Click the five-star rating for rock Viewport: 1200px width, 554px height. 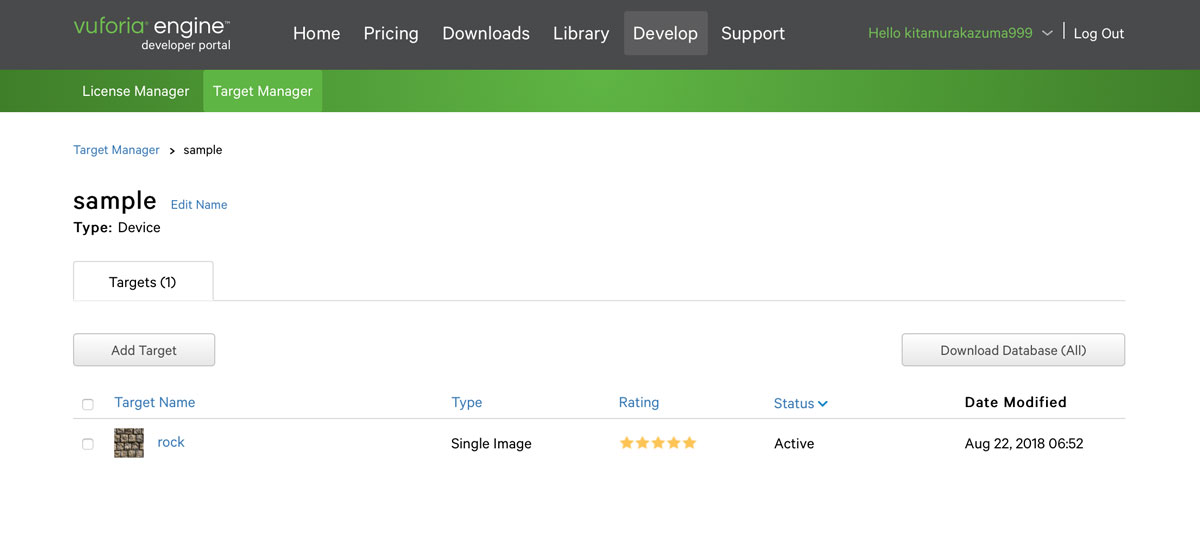[657, 443]
